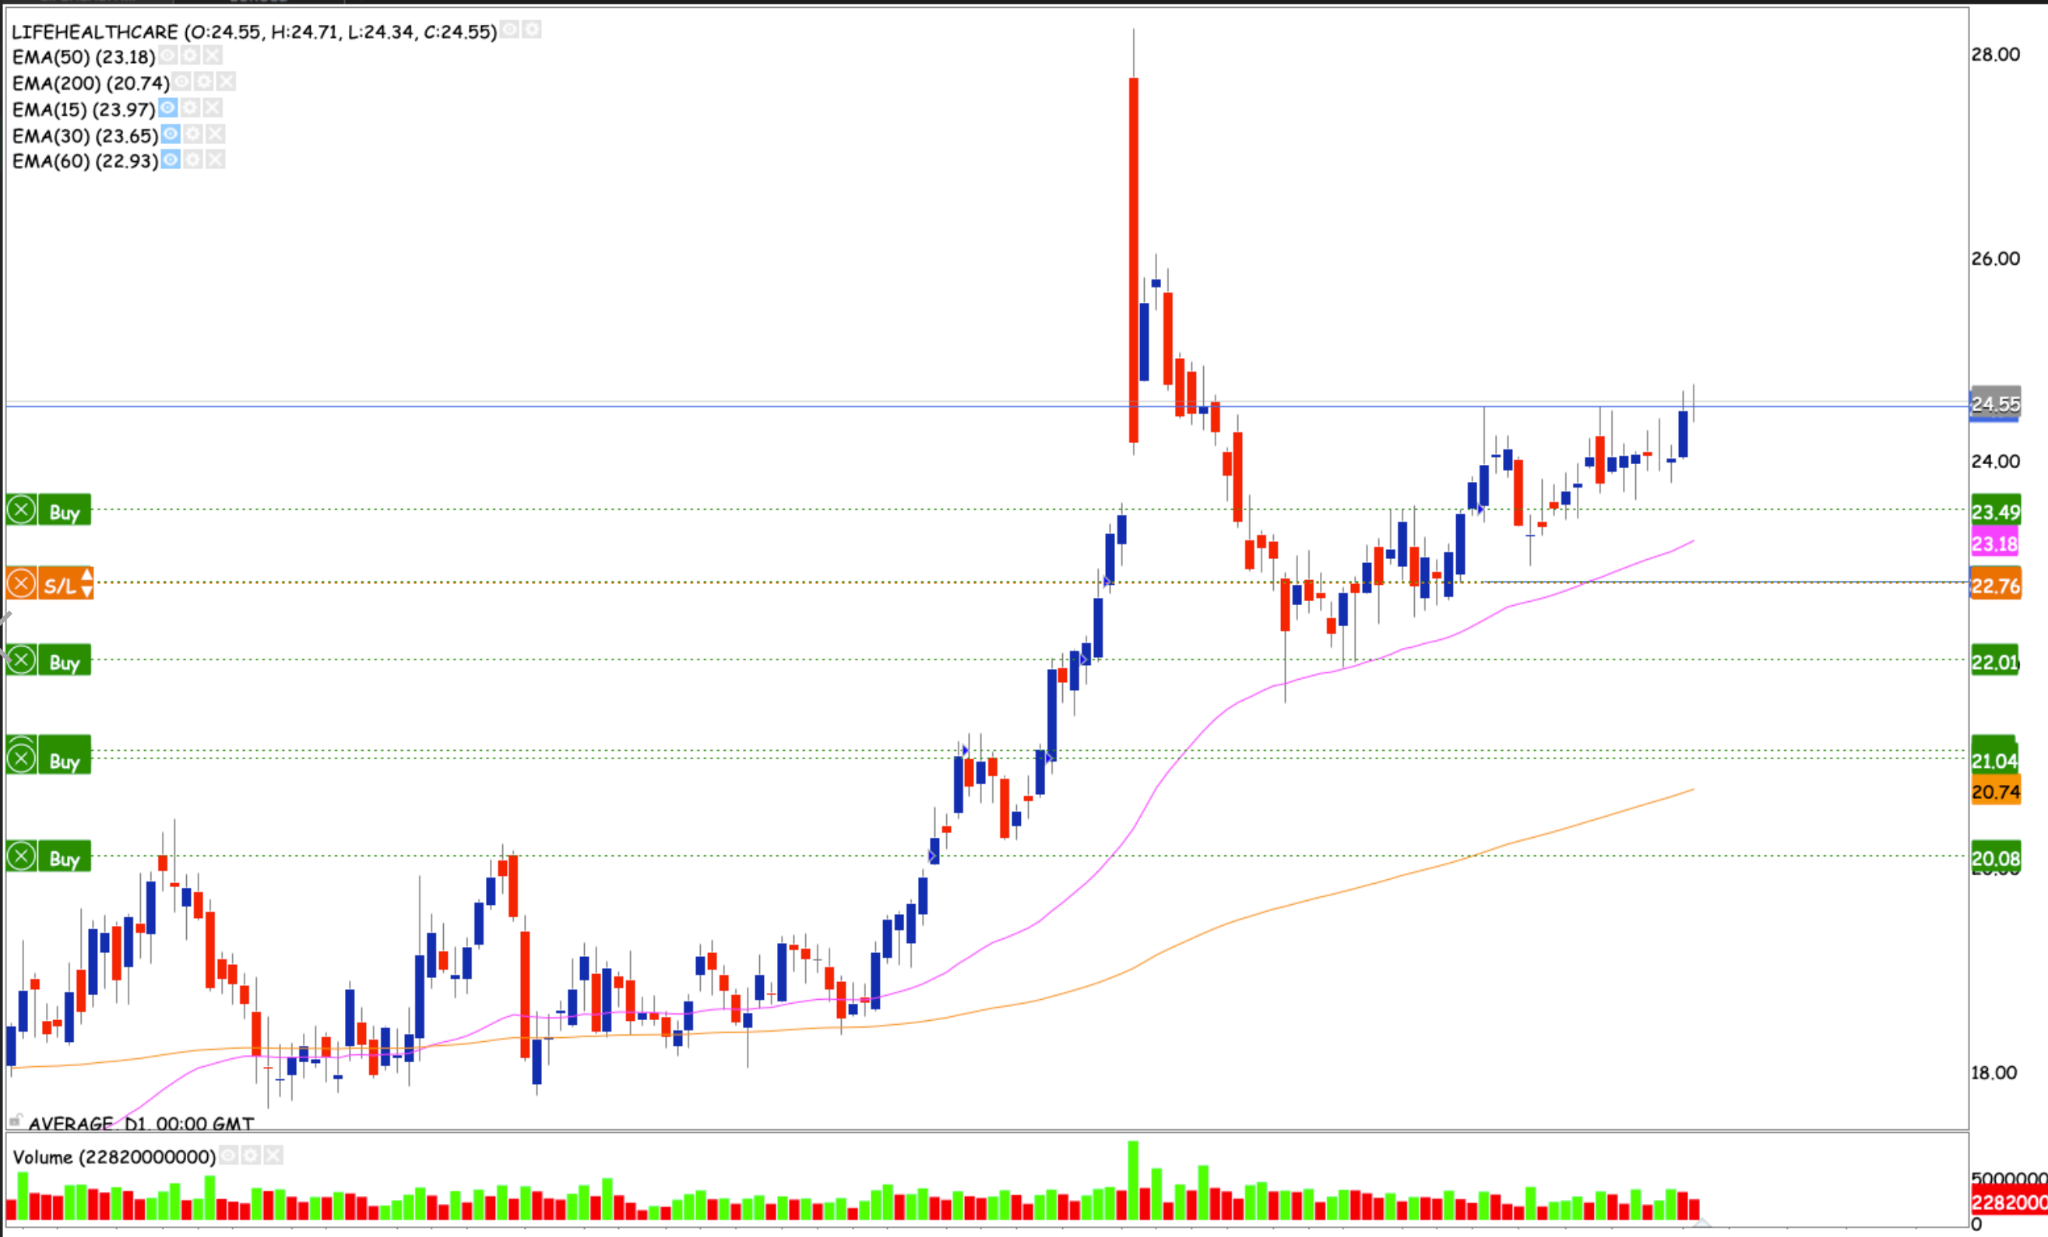Decrease stop loss with S/L down arrow

click(x=87, y=592)
